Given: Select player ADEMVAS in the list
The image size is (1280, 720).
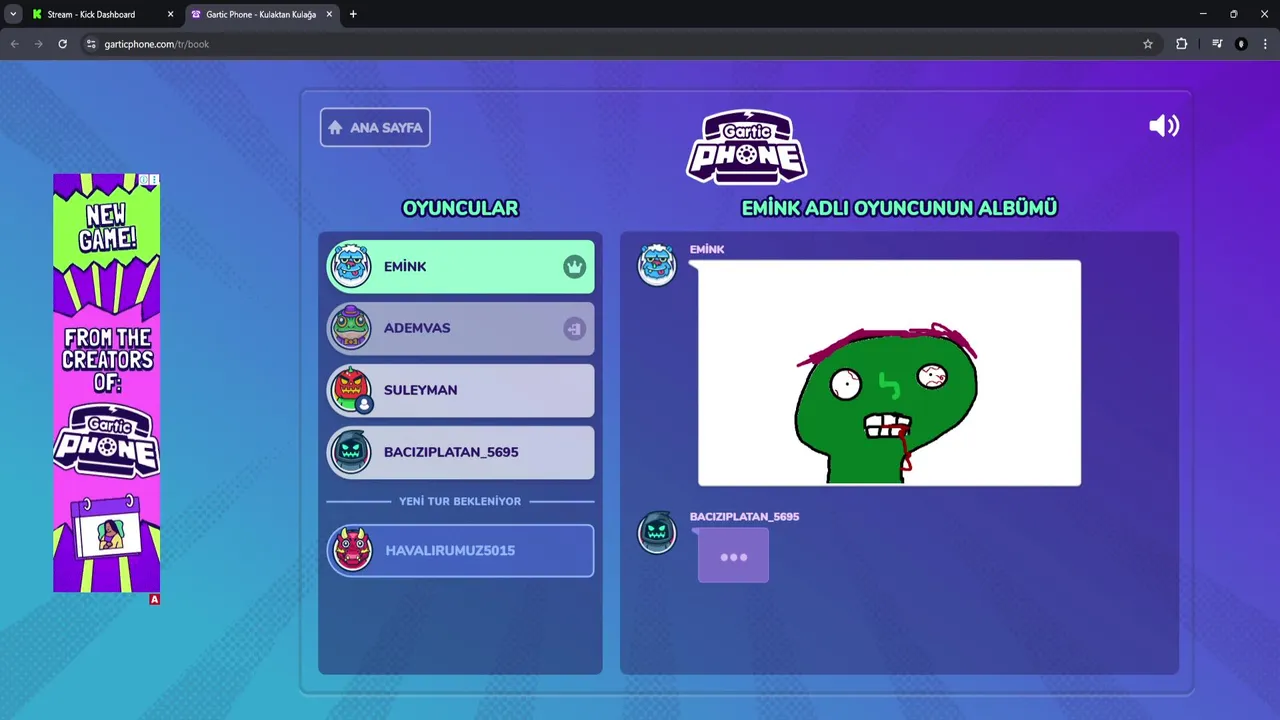Looking at the screenshot, I should click(x=460, y=328).
